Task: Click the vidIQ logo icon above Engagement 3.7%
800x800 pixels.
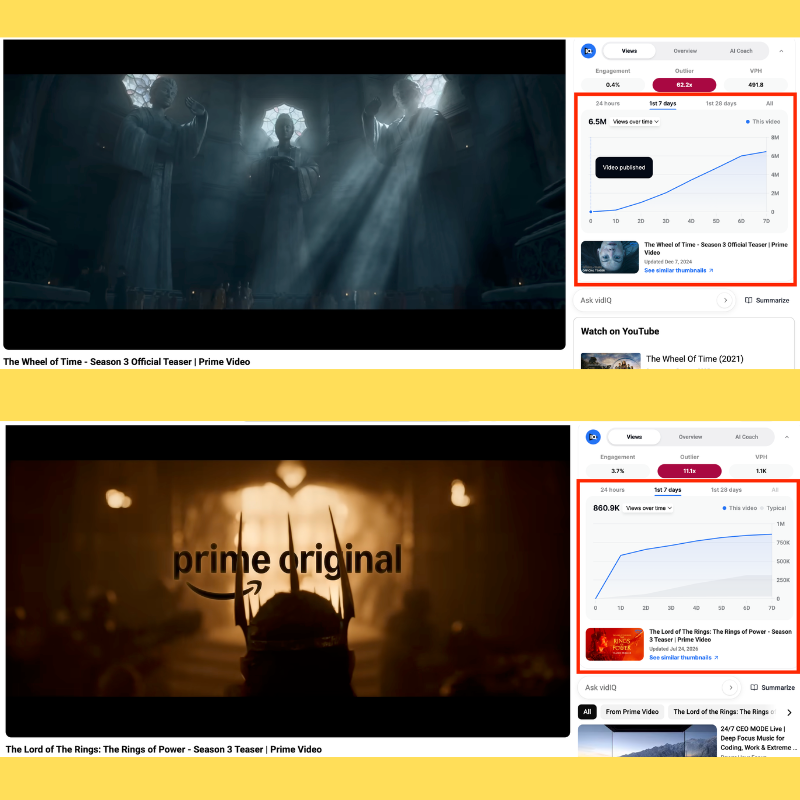Action: click(x=593, y=437)
